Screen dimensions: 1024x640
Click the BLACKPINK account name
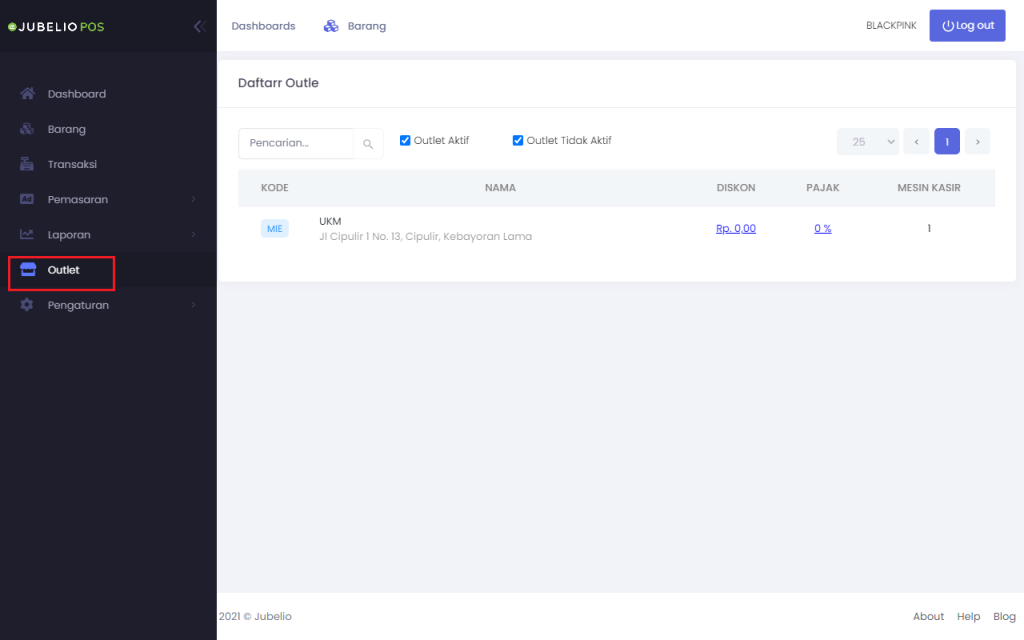coord(891,25)
